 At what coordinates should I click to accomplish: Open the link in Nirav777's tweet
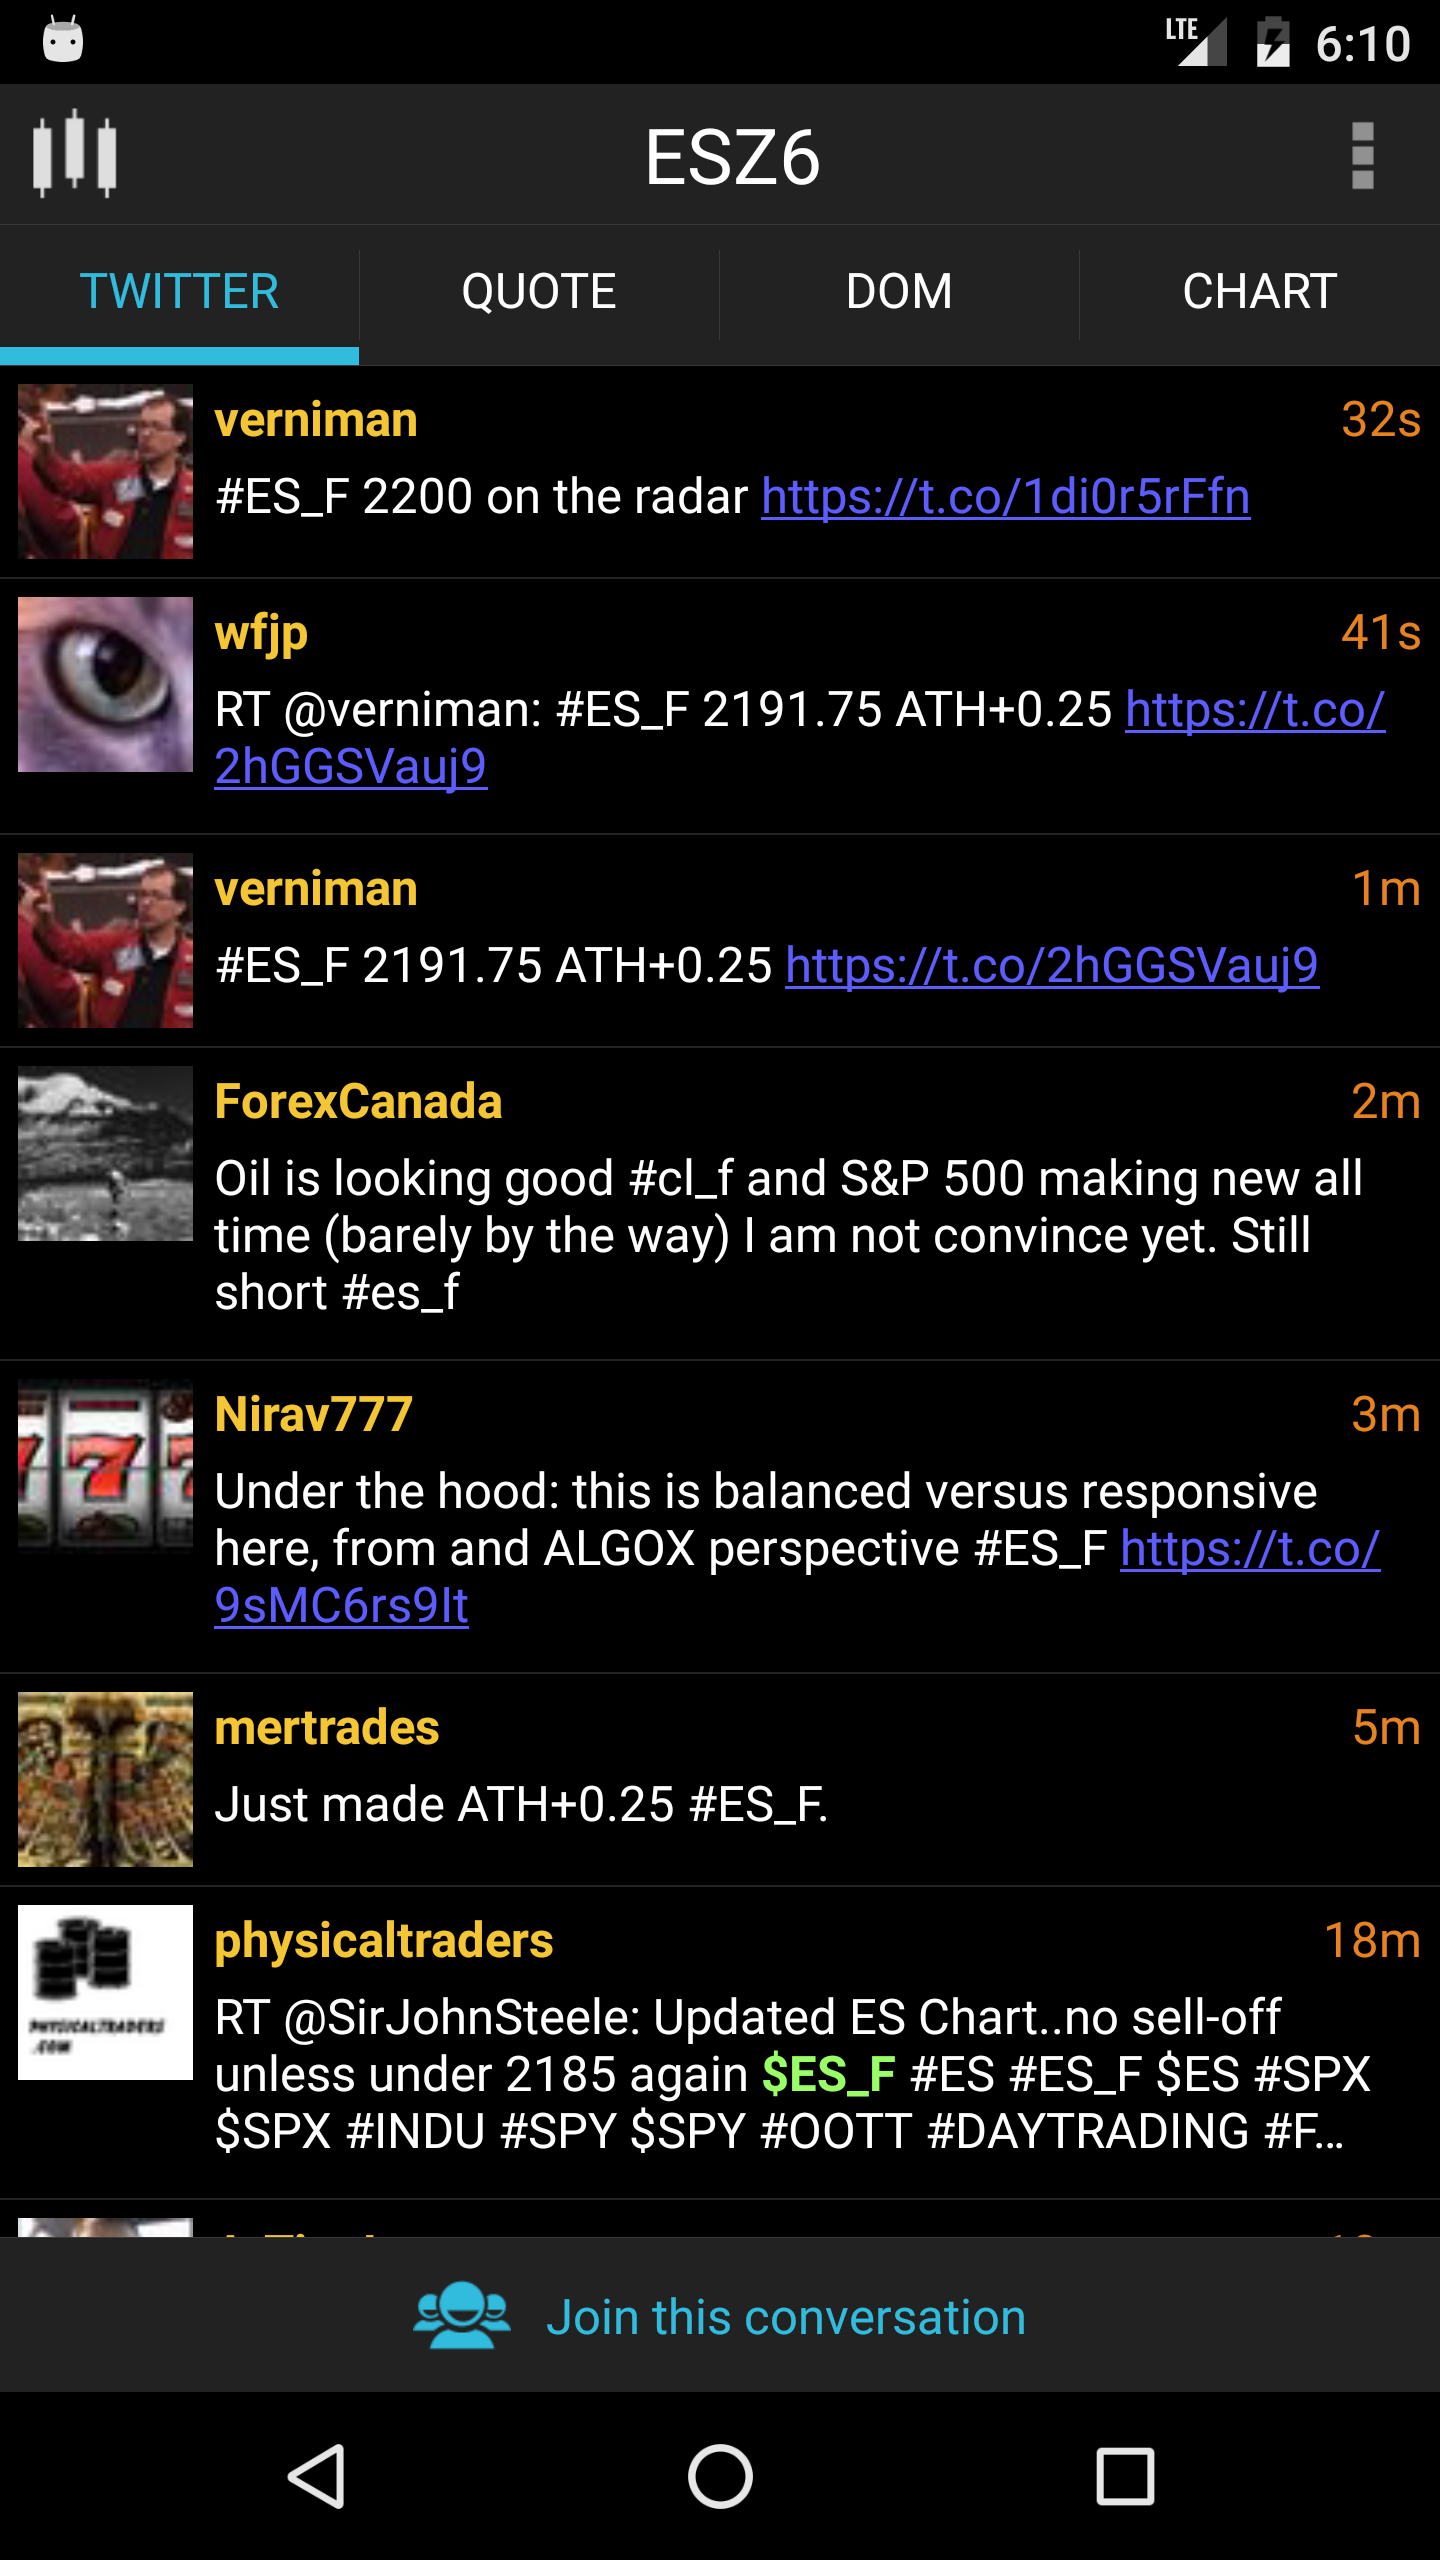tap(1250, 1549)
